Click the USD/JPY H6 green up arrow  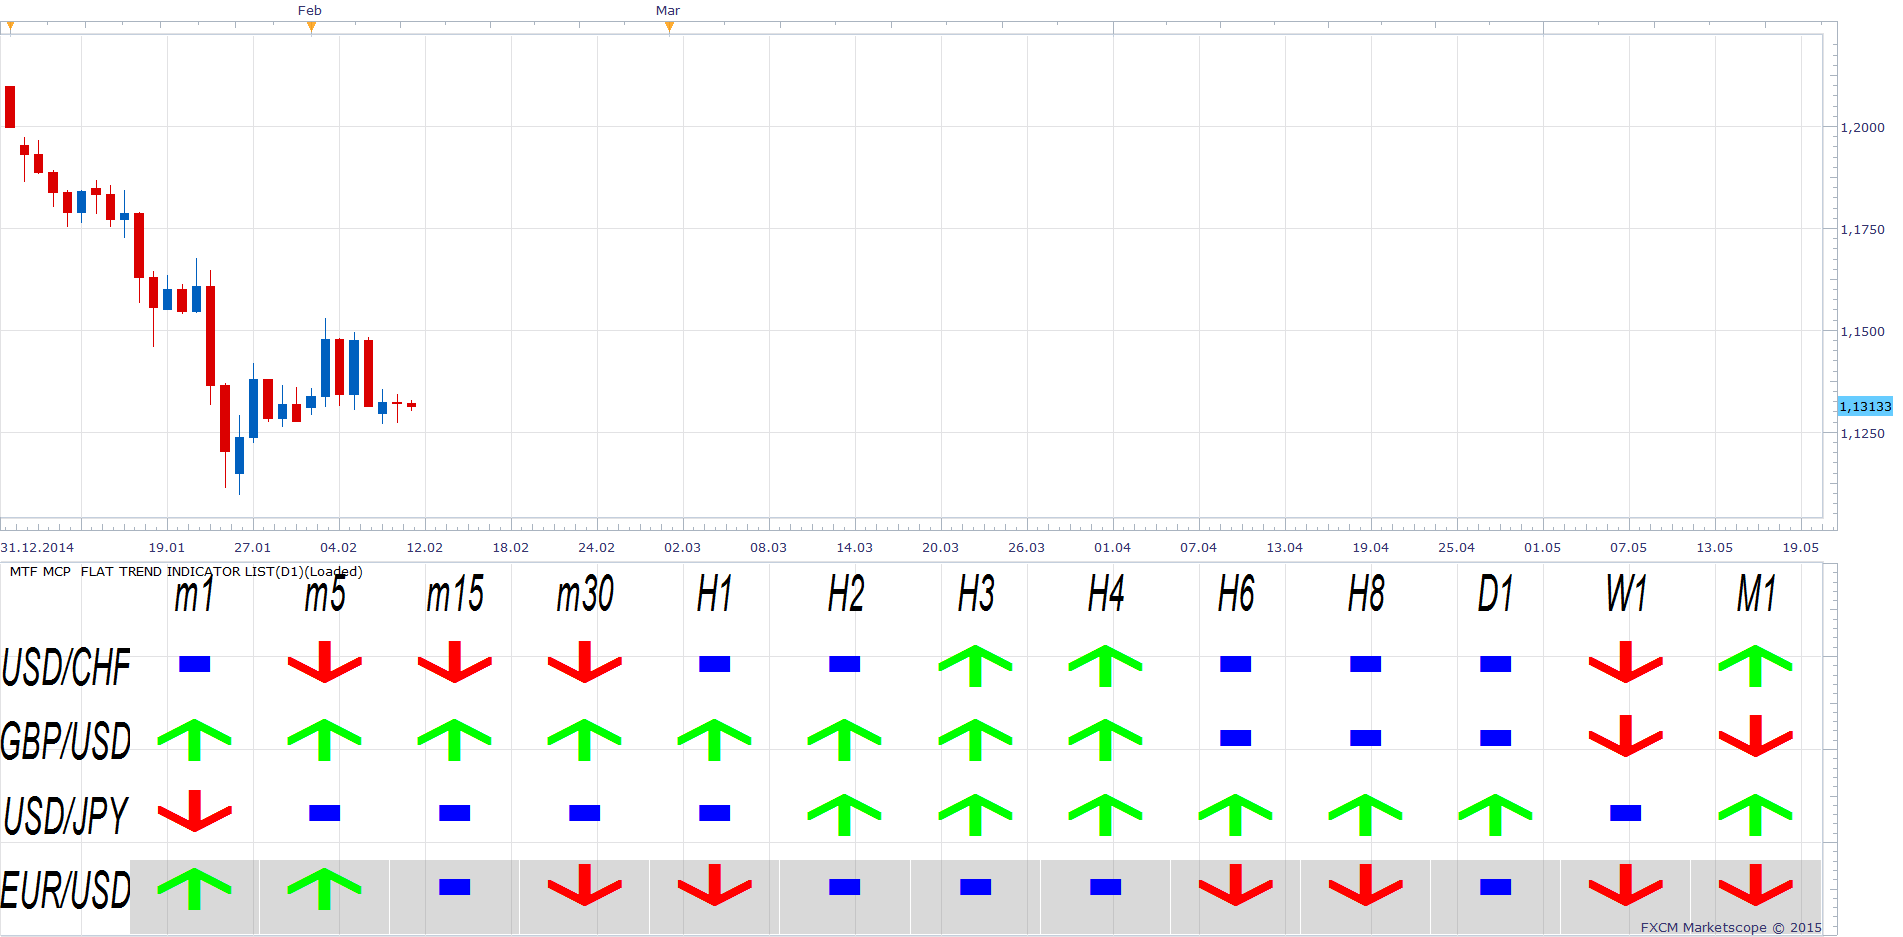[x=1235, y=815]
